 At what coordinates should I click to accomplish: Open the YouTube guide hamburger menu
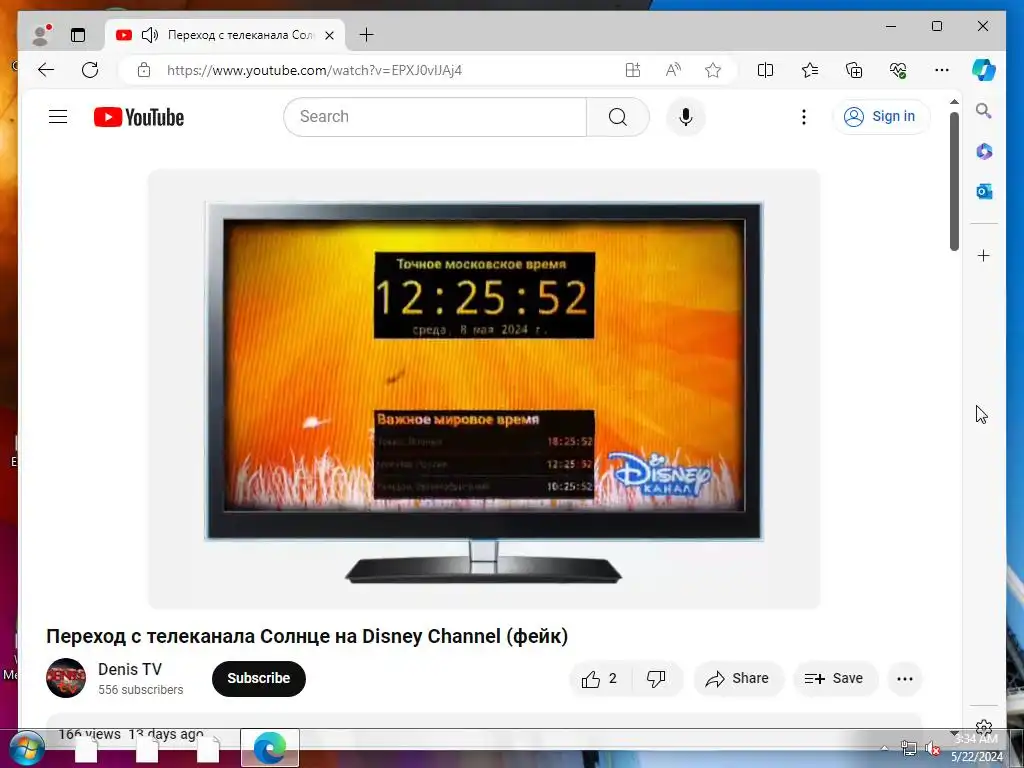point(58,117)
